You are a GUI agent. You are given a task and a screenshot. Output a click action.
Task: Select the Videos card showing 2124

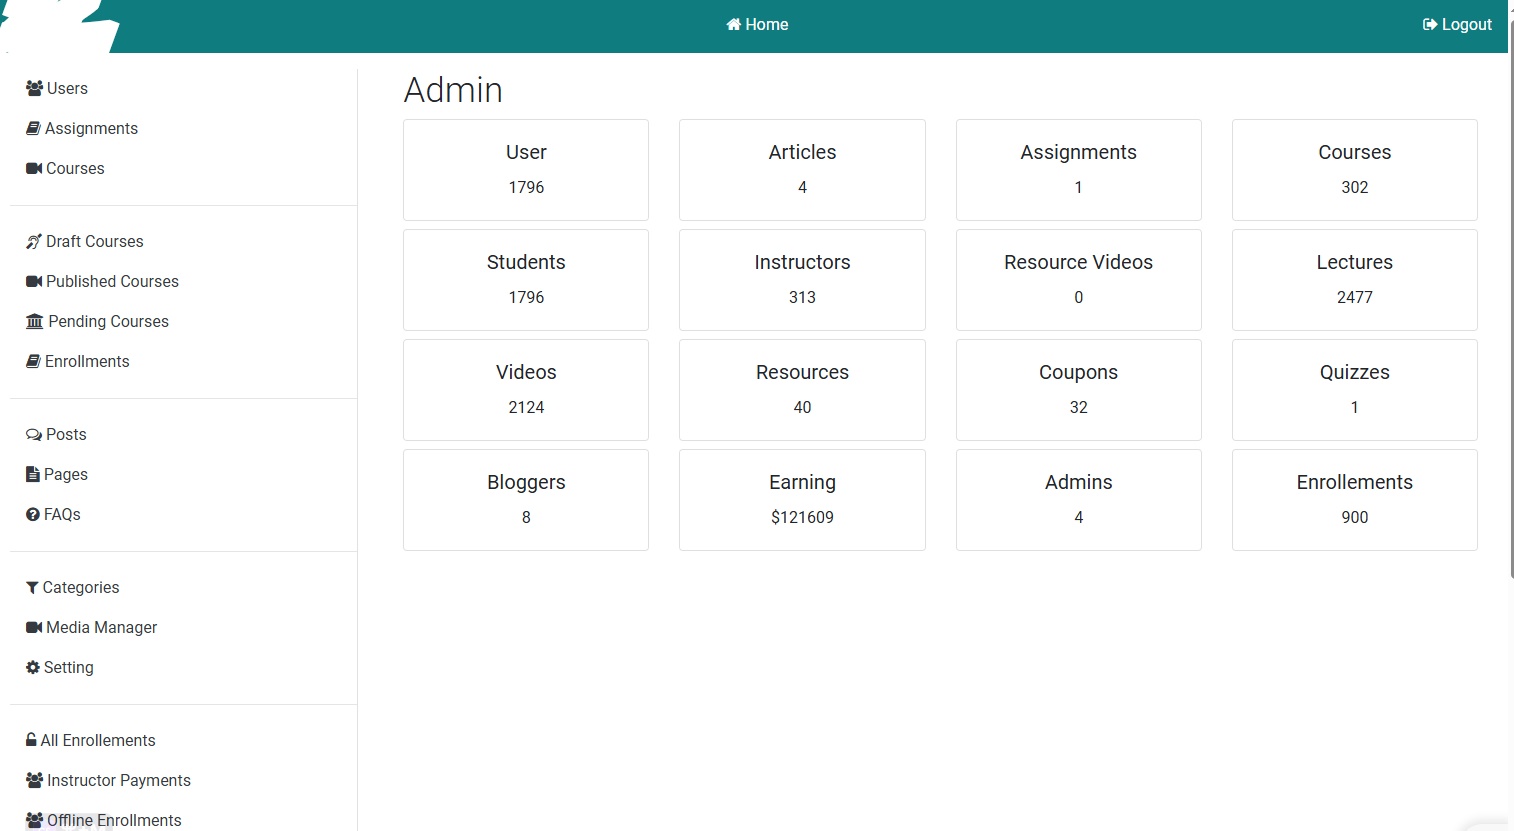tap(526, 390)
